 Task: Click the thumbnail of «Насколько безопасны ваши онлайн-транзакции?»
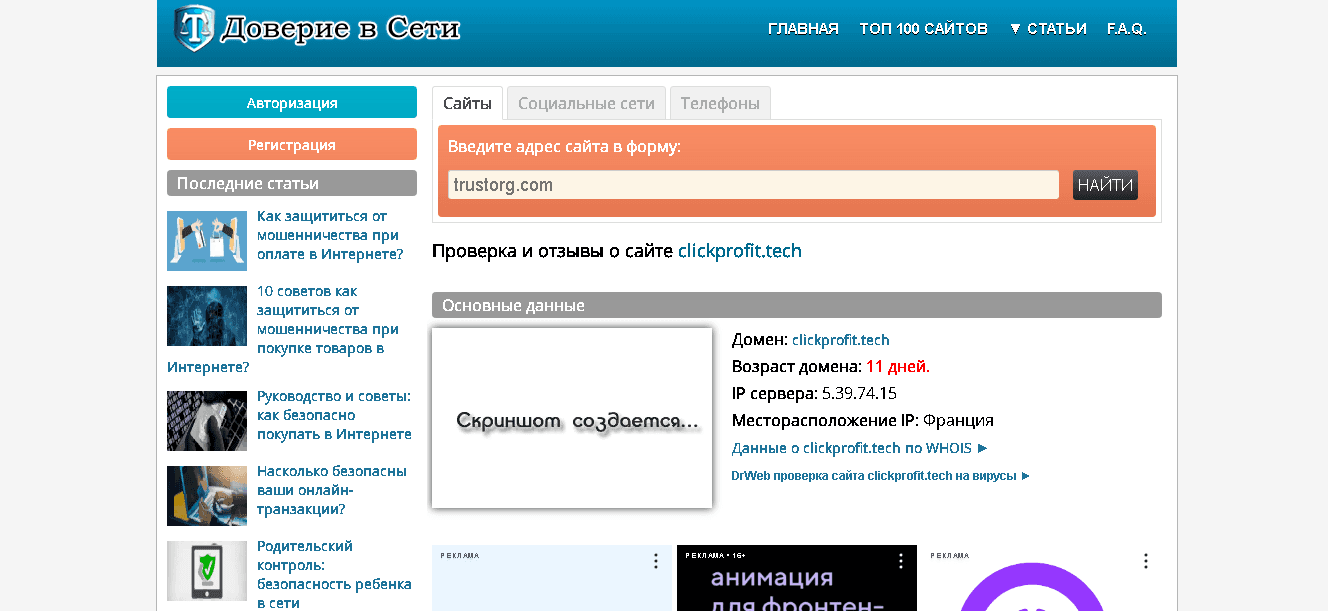(x=206, y=496)
